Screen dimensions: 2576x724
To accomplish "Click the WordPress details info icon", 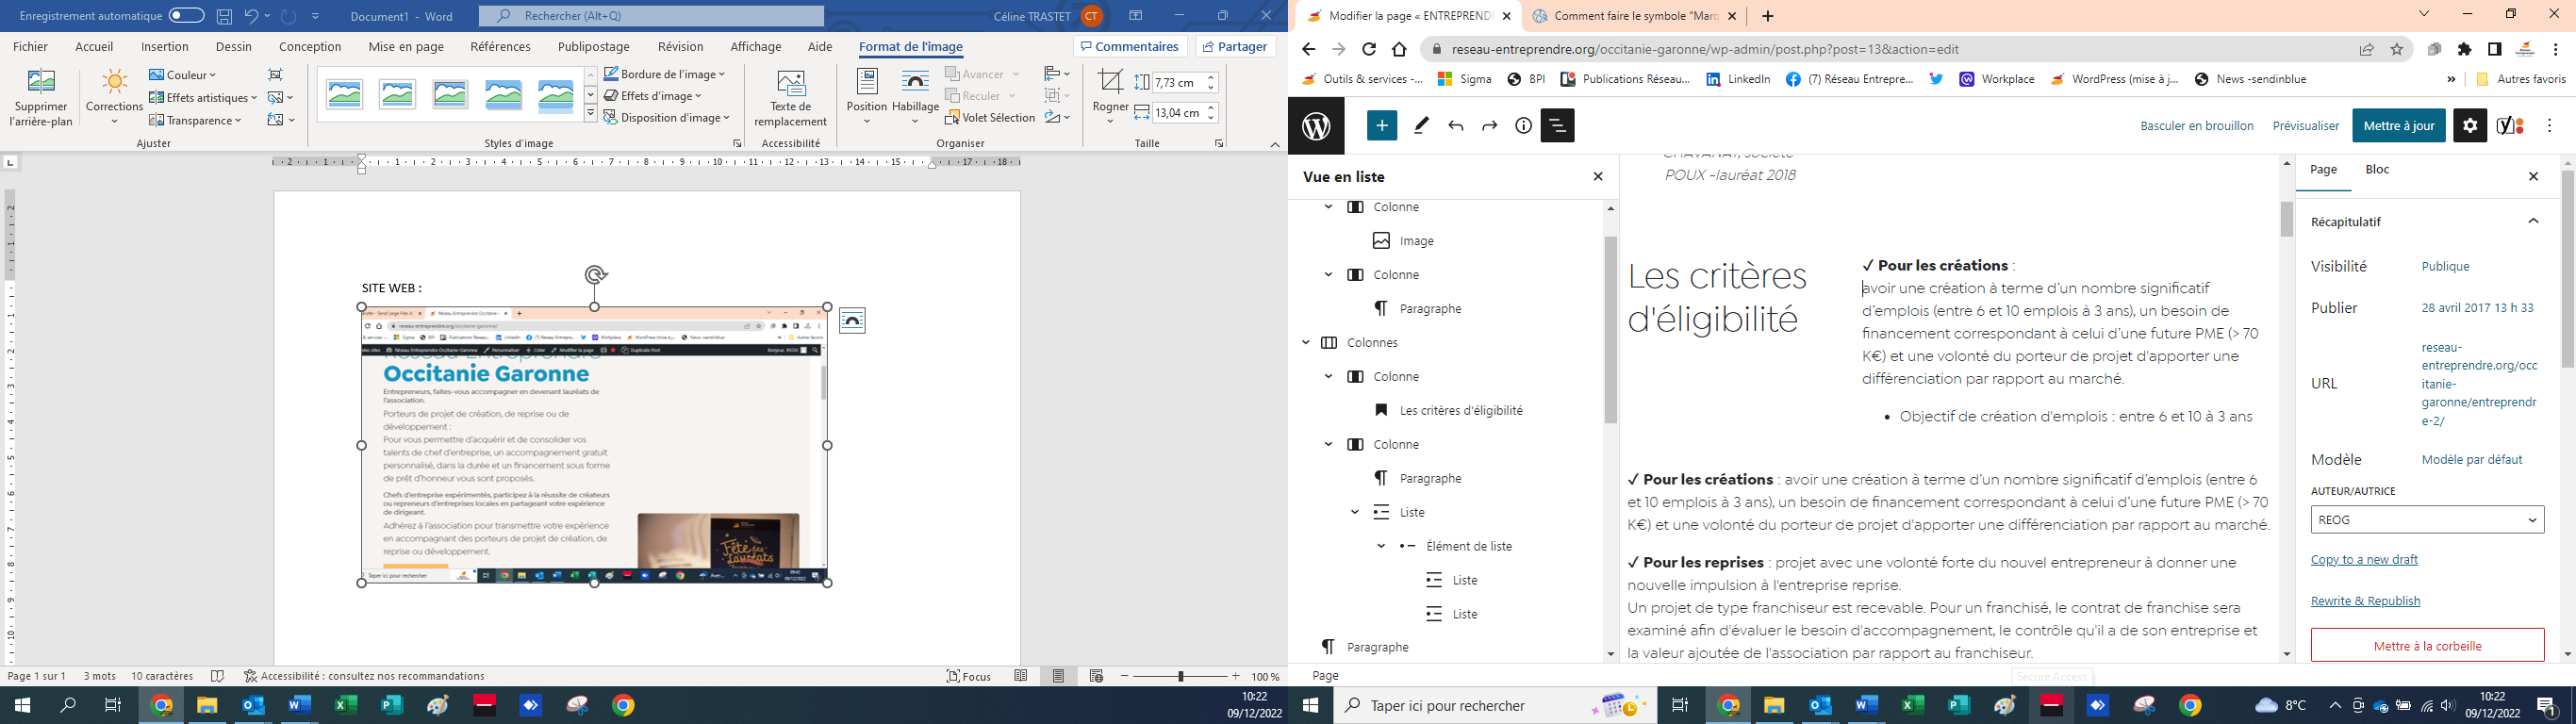I will 1523,126.
